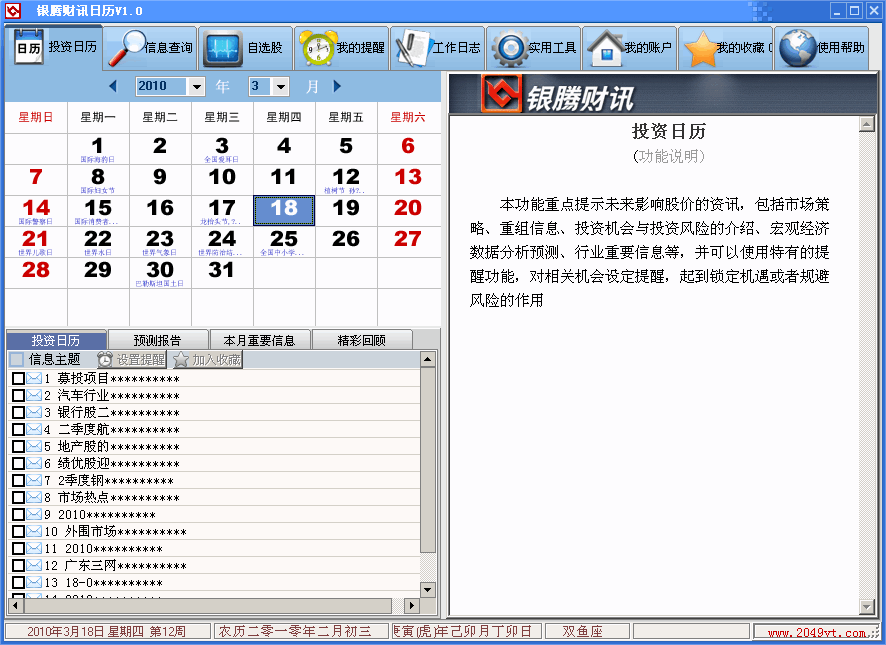The height and width of the screenshot is (645, 886).
Task: Open the 信息查询 magnifier icon
Action: (126, 47)
